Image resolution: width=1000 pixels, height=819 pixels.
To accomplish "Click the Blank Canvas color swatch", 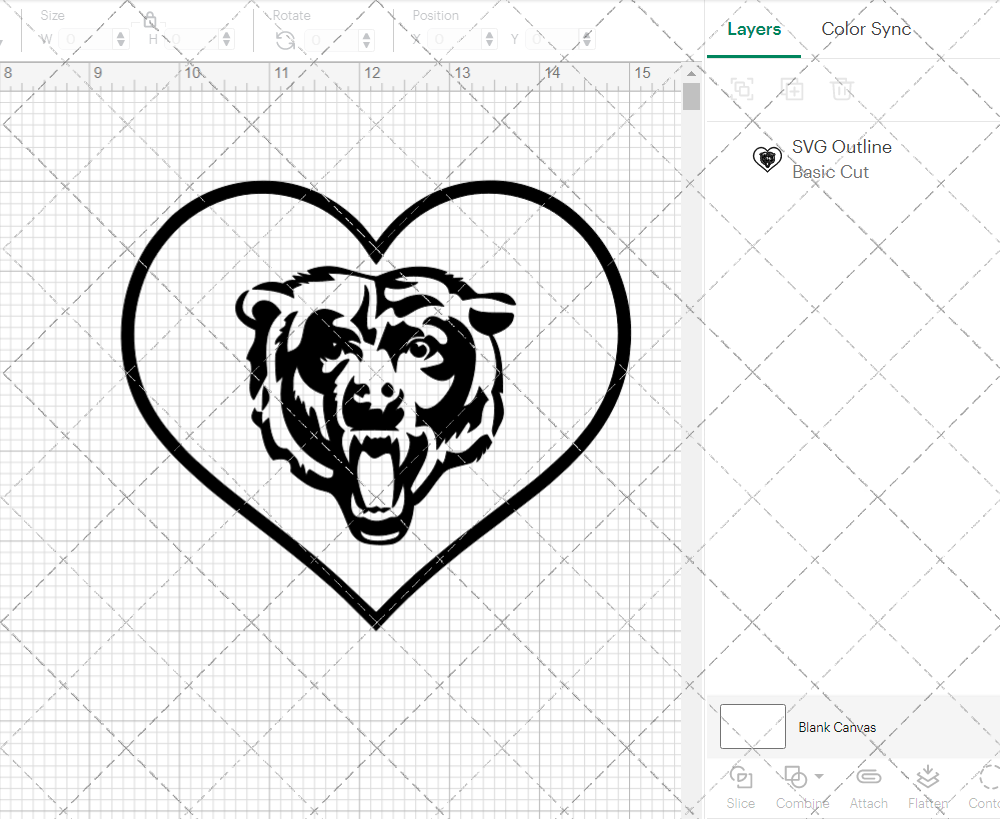I will pyautogui.click(x=752, y=727).
